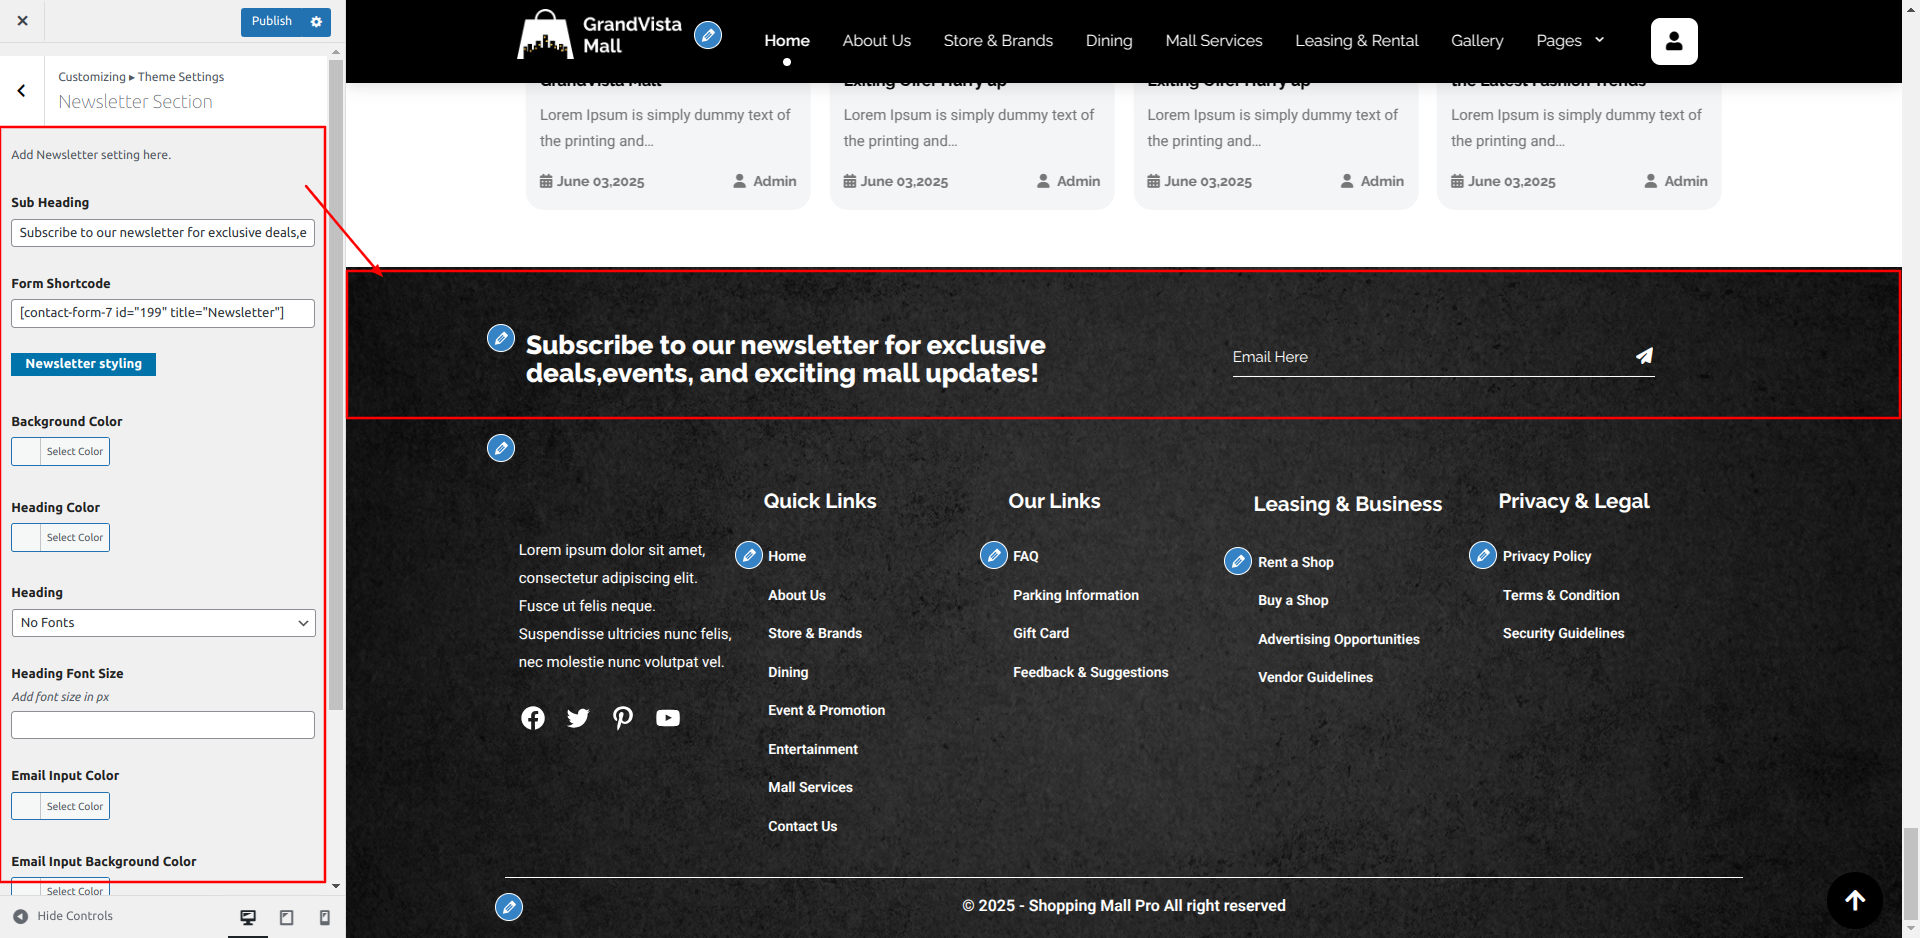
Task: Click the Heading Font Size input field
Action: point(163,725)
